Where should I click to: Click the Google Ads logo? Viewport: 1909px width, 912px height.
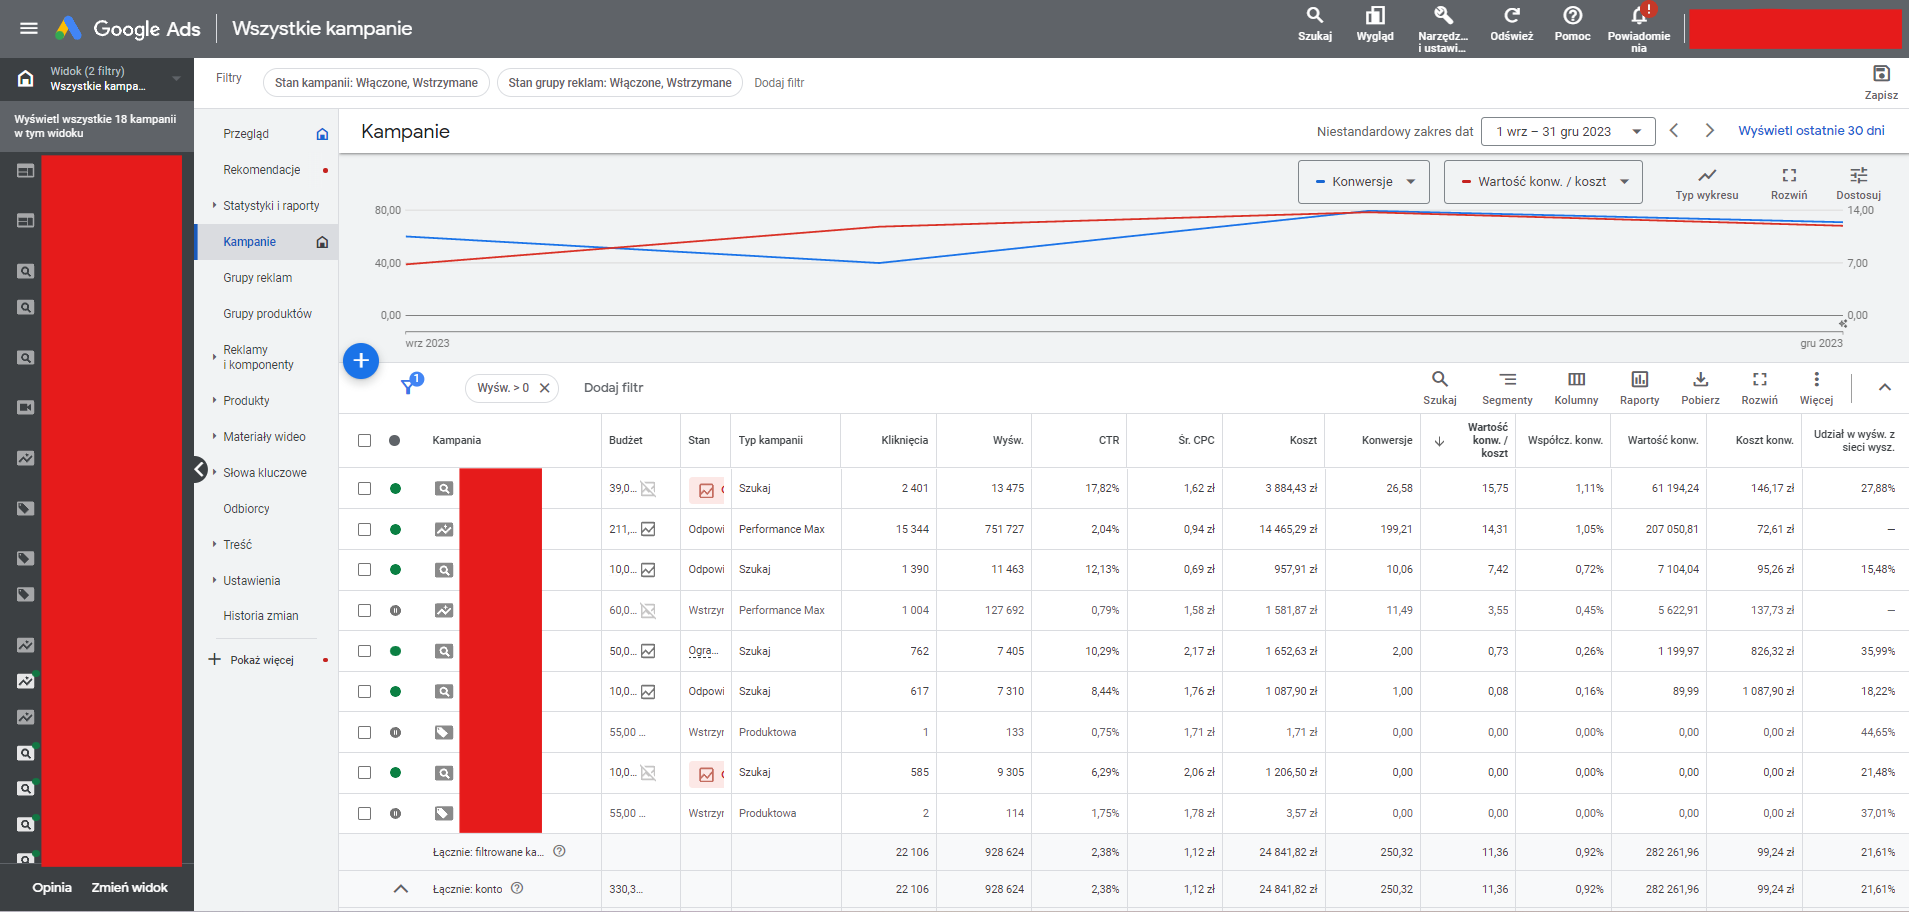coord(127,28)
